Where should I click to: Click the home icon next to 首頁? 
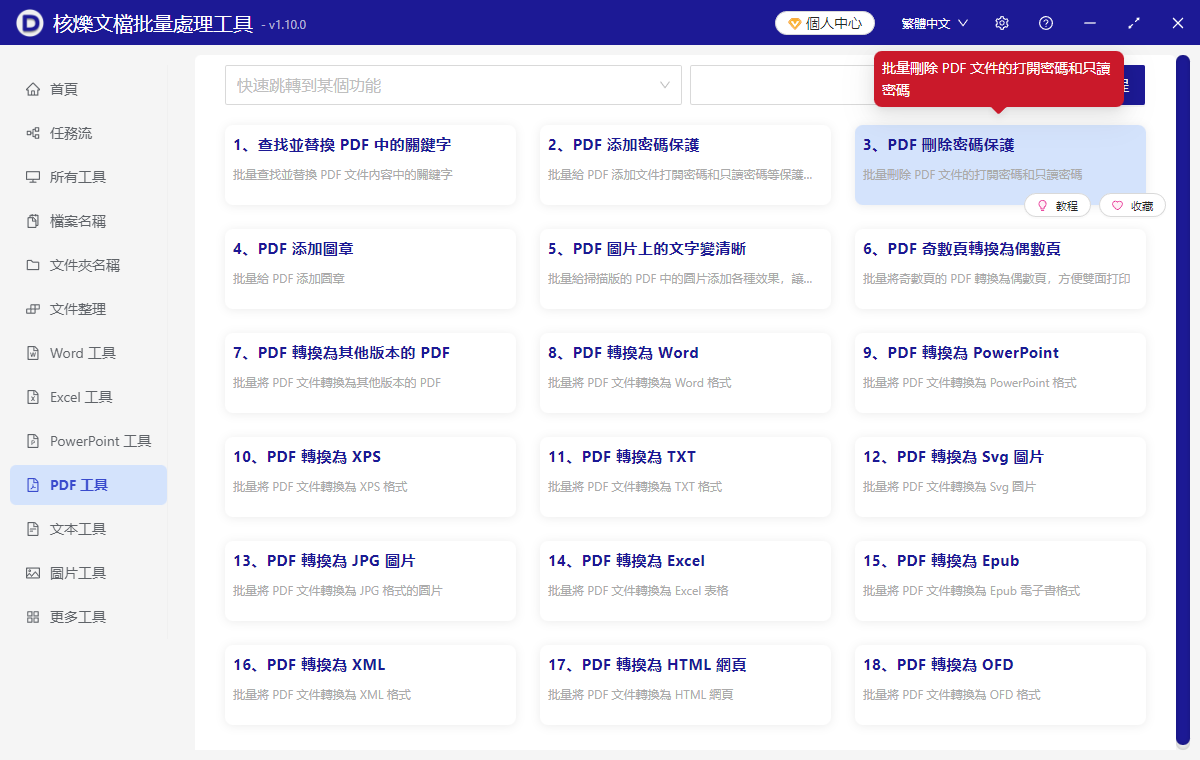coord(33,89)
